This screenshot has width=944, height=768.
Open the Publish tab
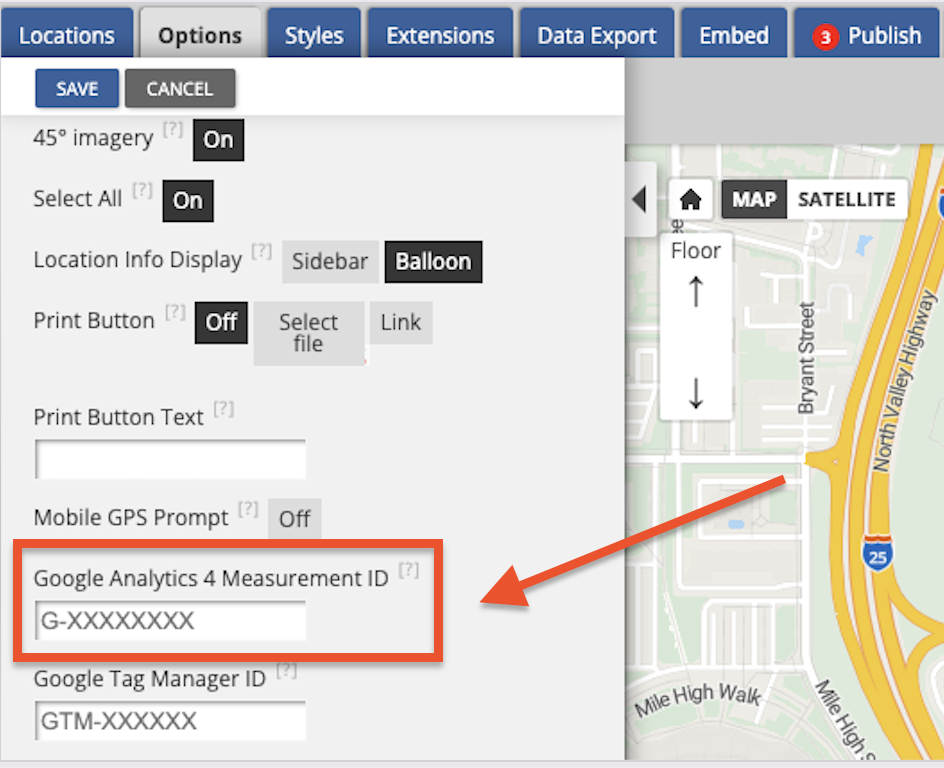[866, 36]
